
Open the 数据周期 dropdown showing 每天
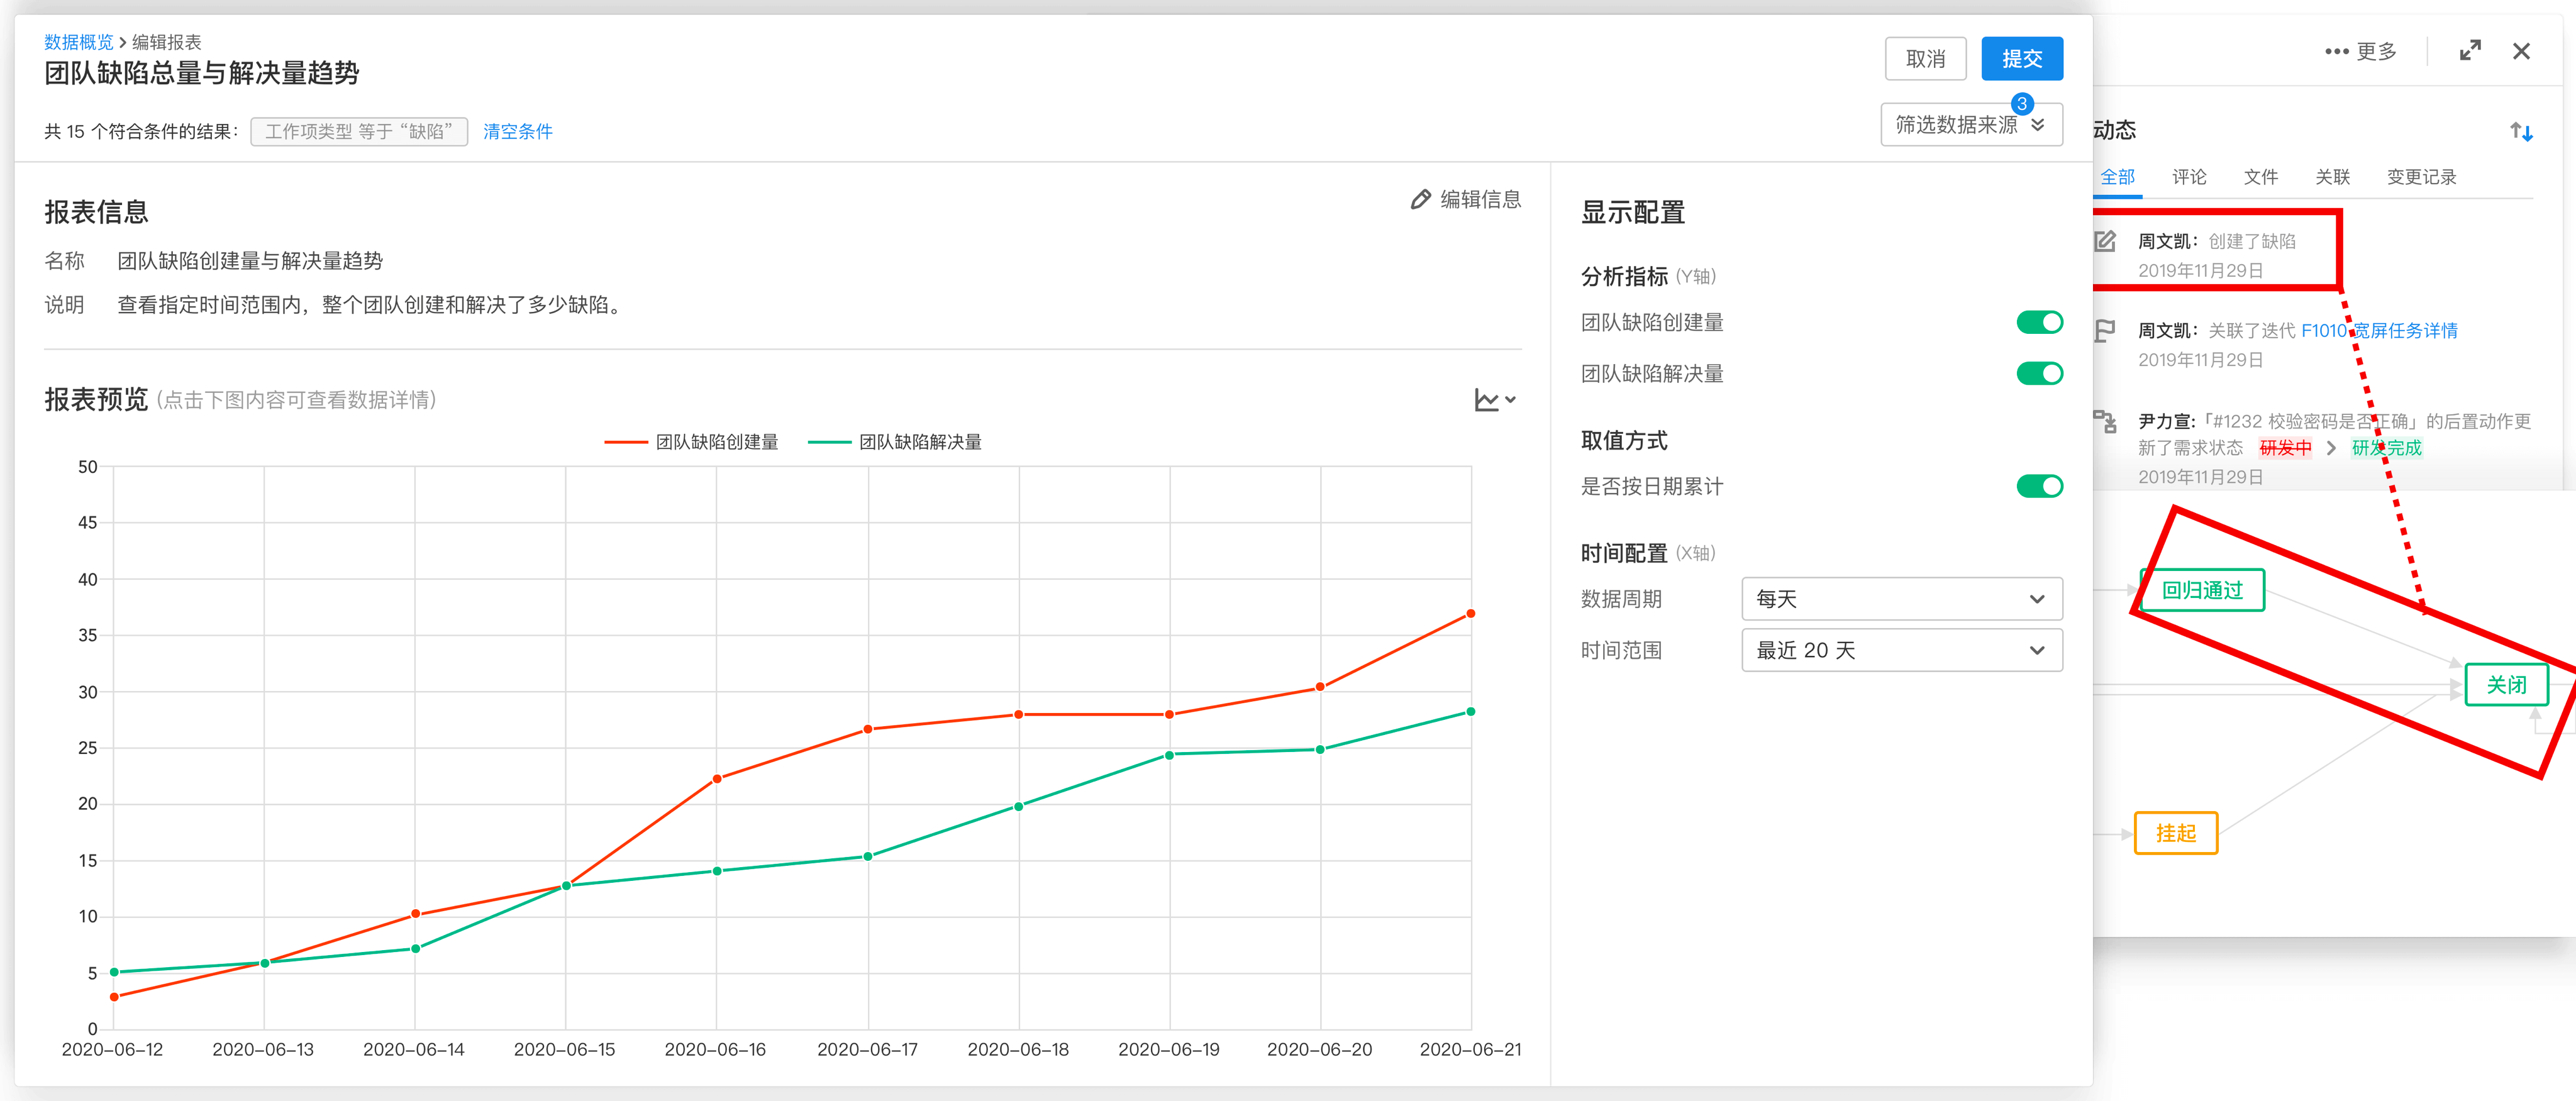tap(1900, 598)
